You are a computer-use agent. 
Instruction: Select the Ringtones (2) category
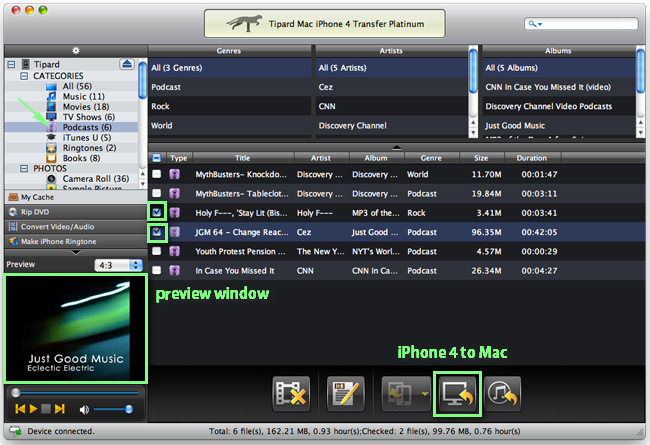click(x=89, y=148)
